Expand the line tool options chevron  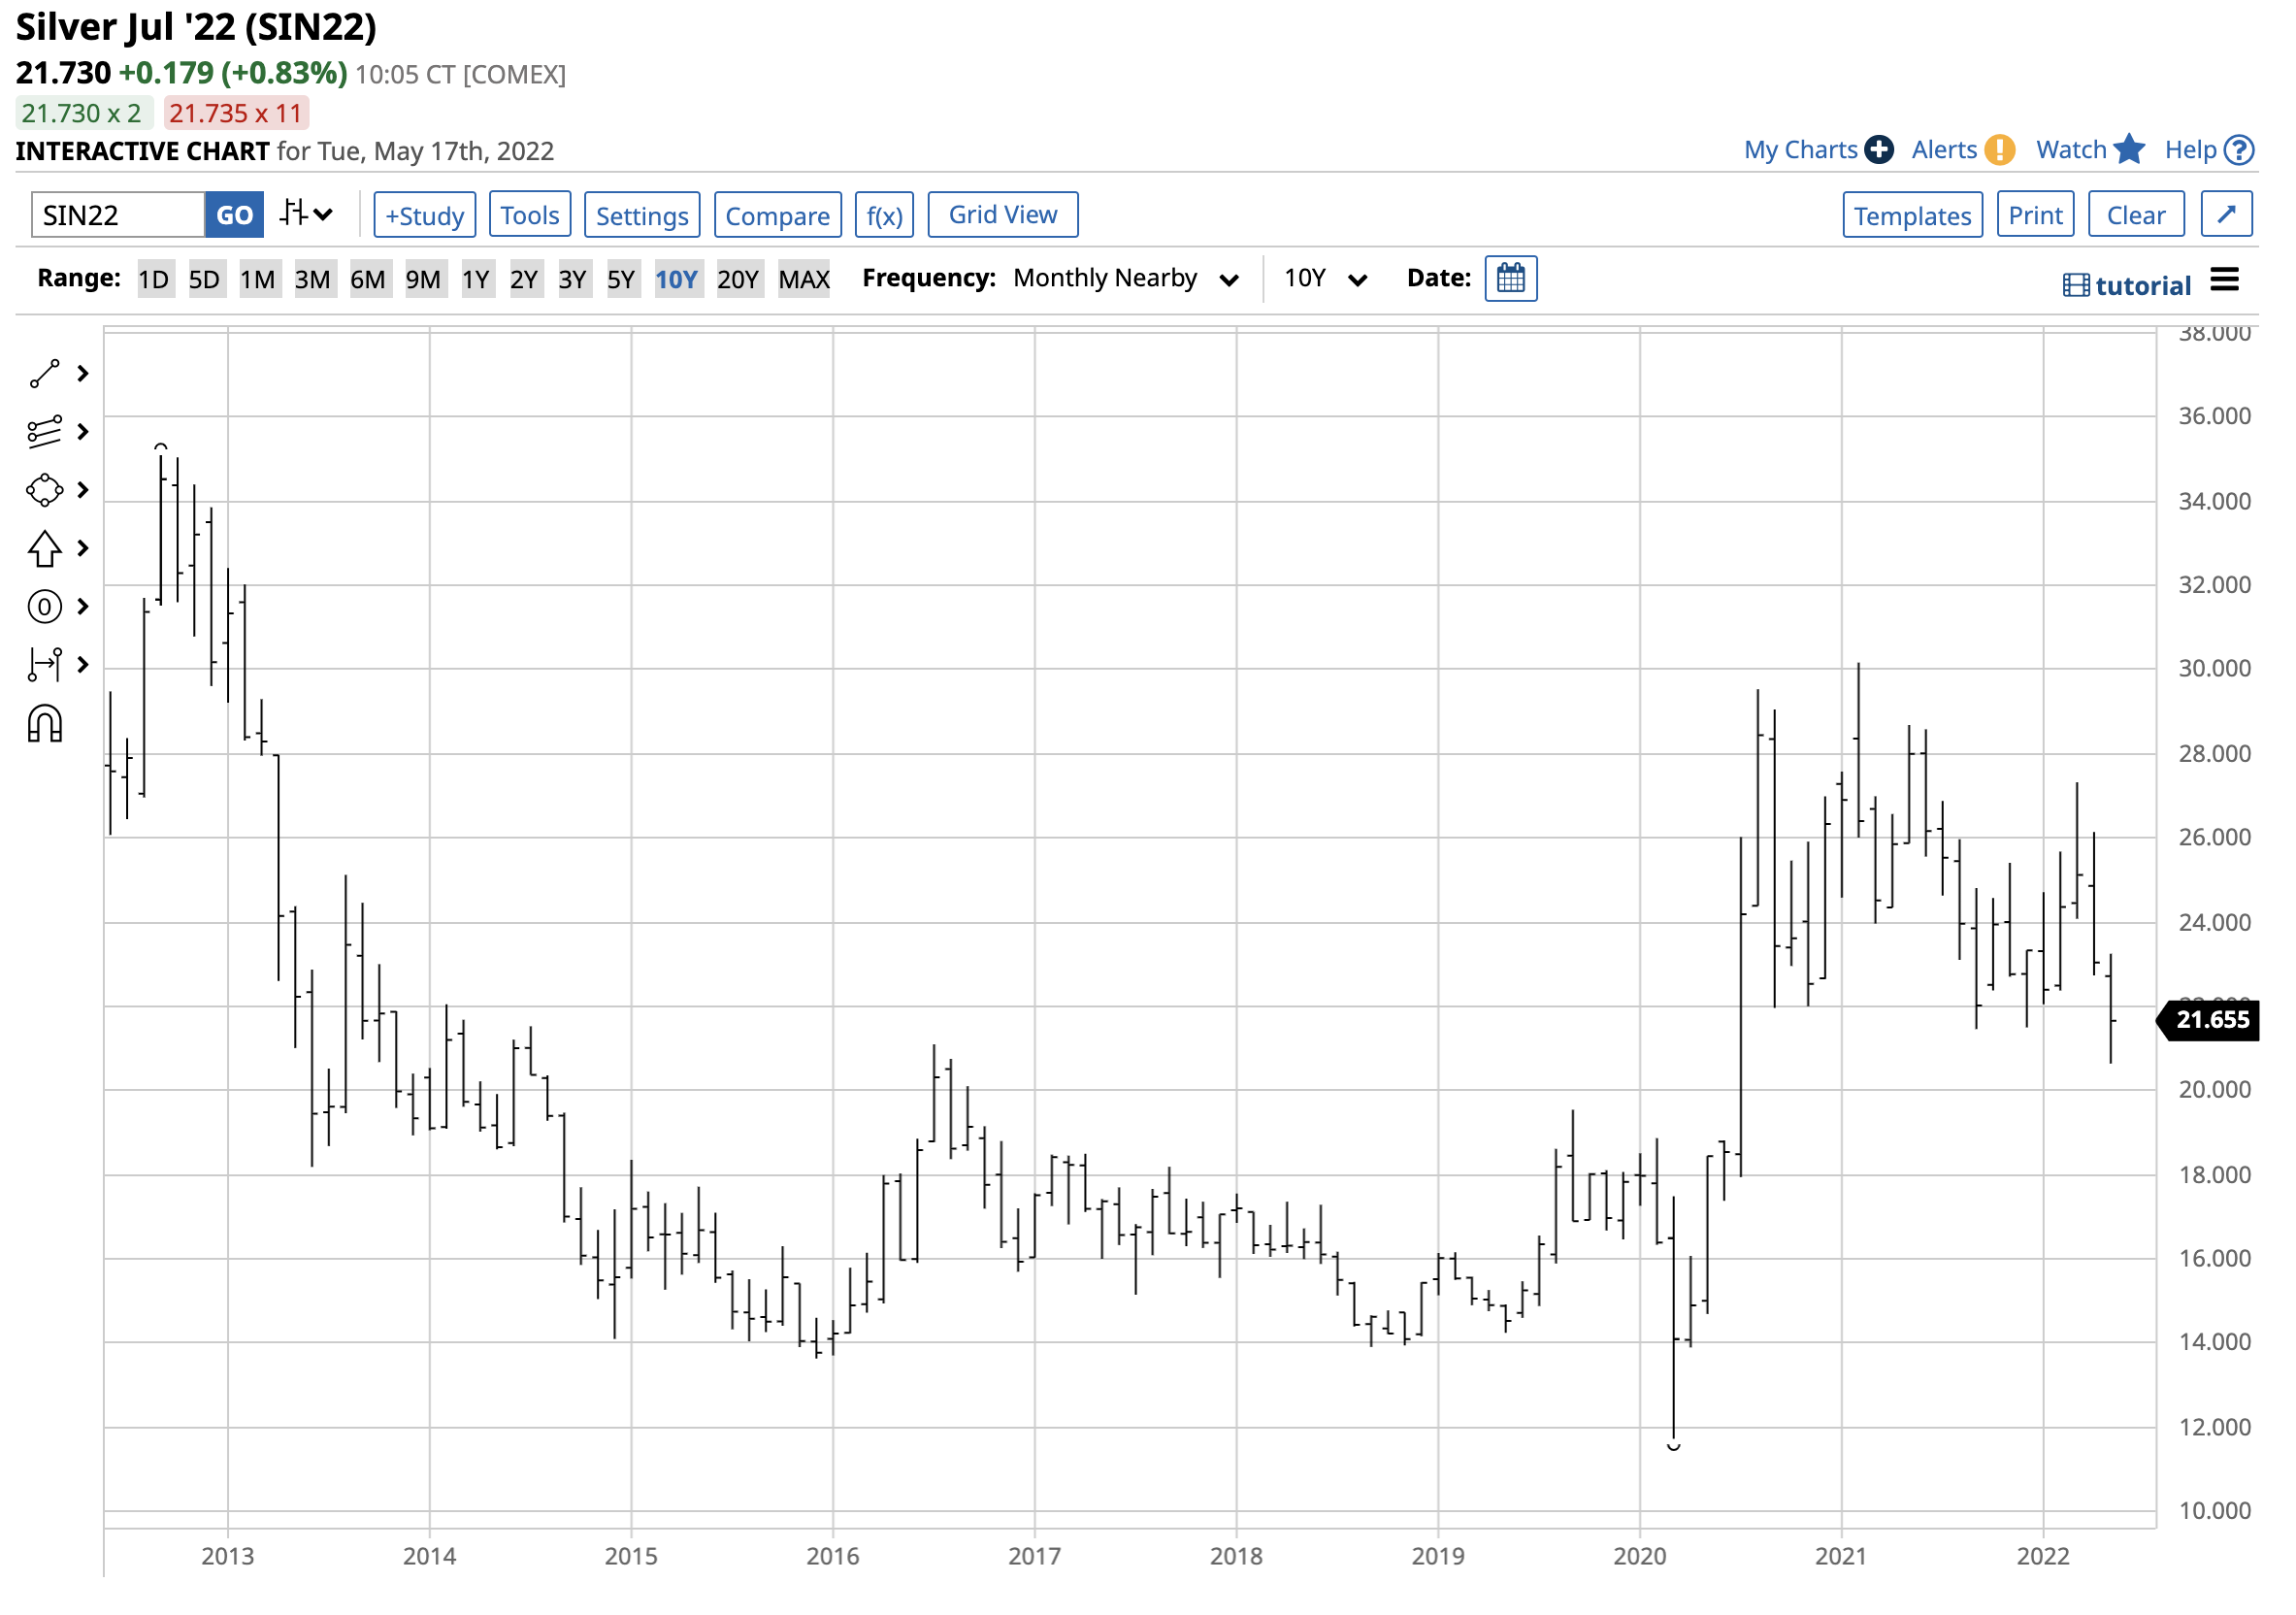click(84, 375)
